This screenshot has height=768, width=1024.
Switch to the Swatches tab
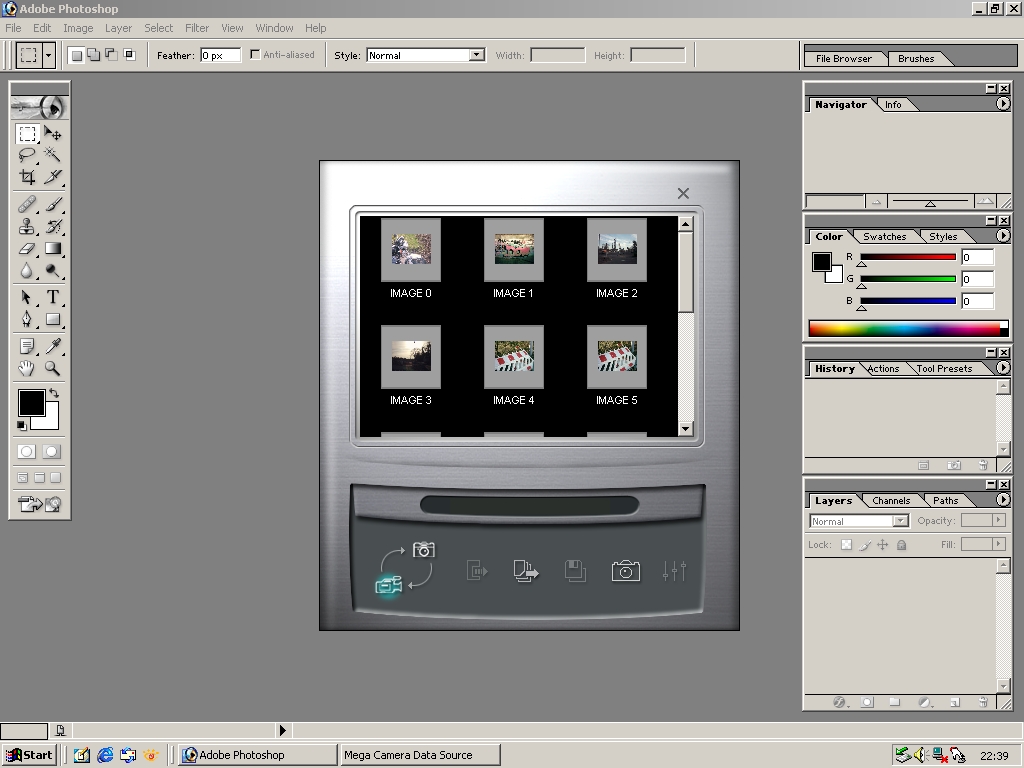(884, 236)
